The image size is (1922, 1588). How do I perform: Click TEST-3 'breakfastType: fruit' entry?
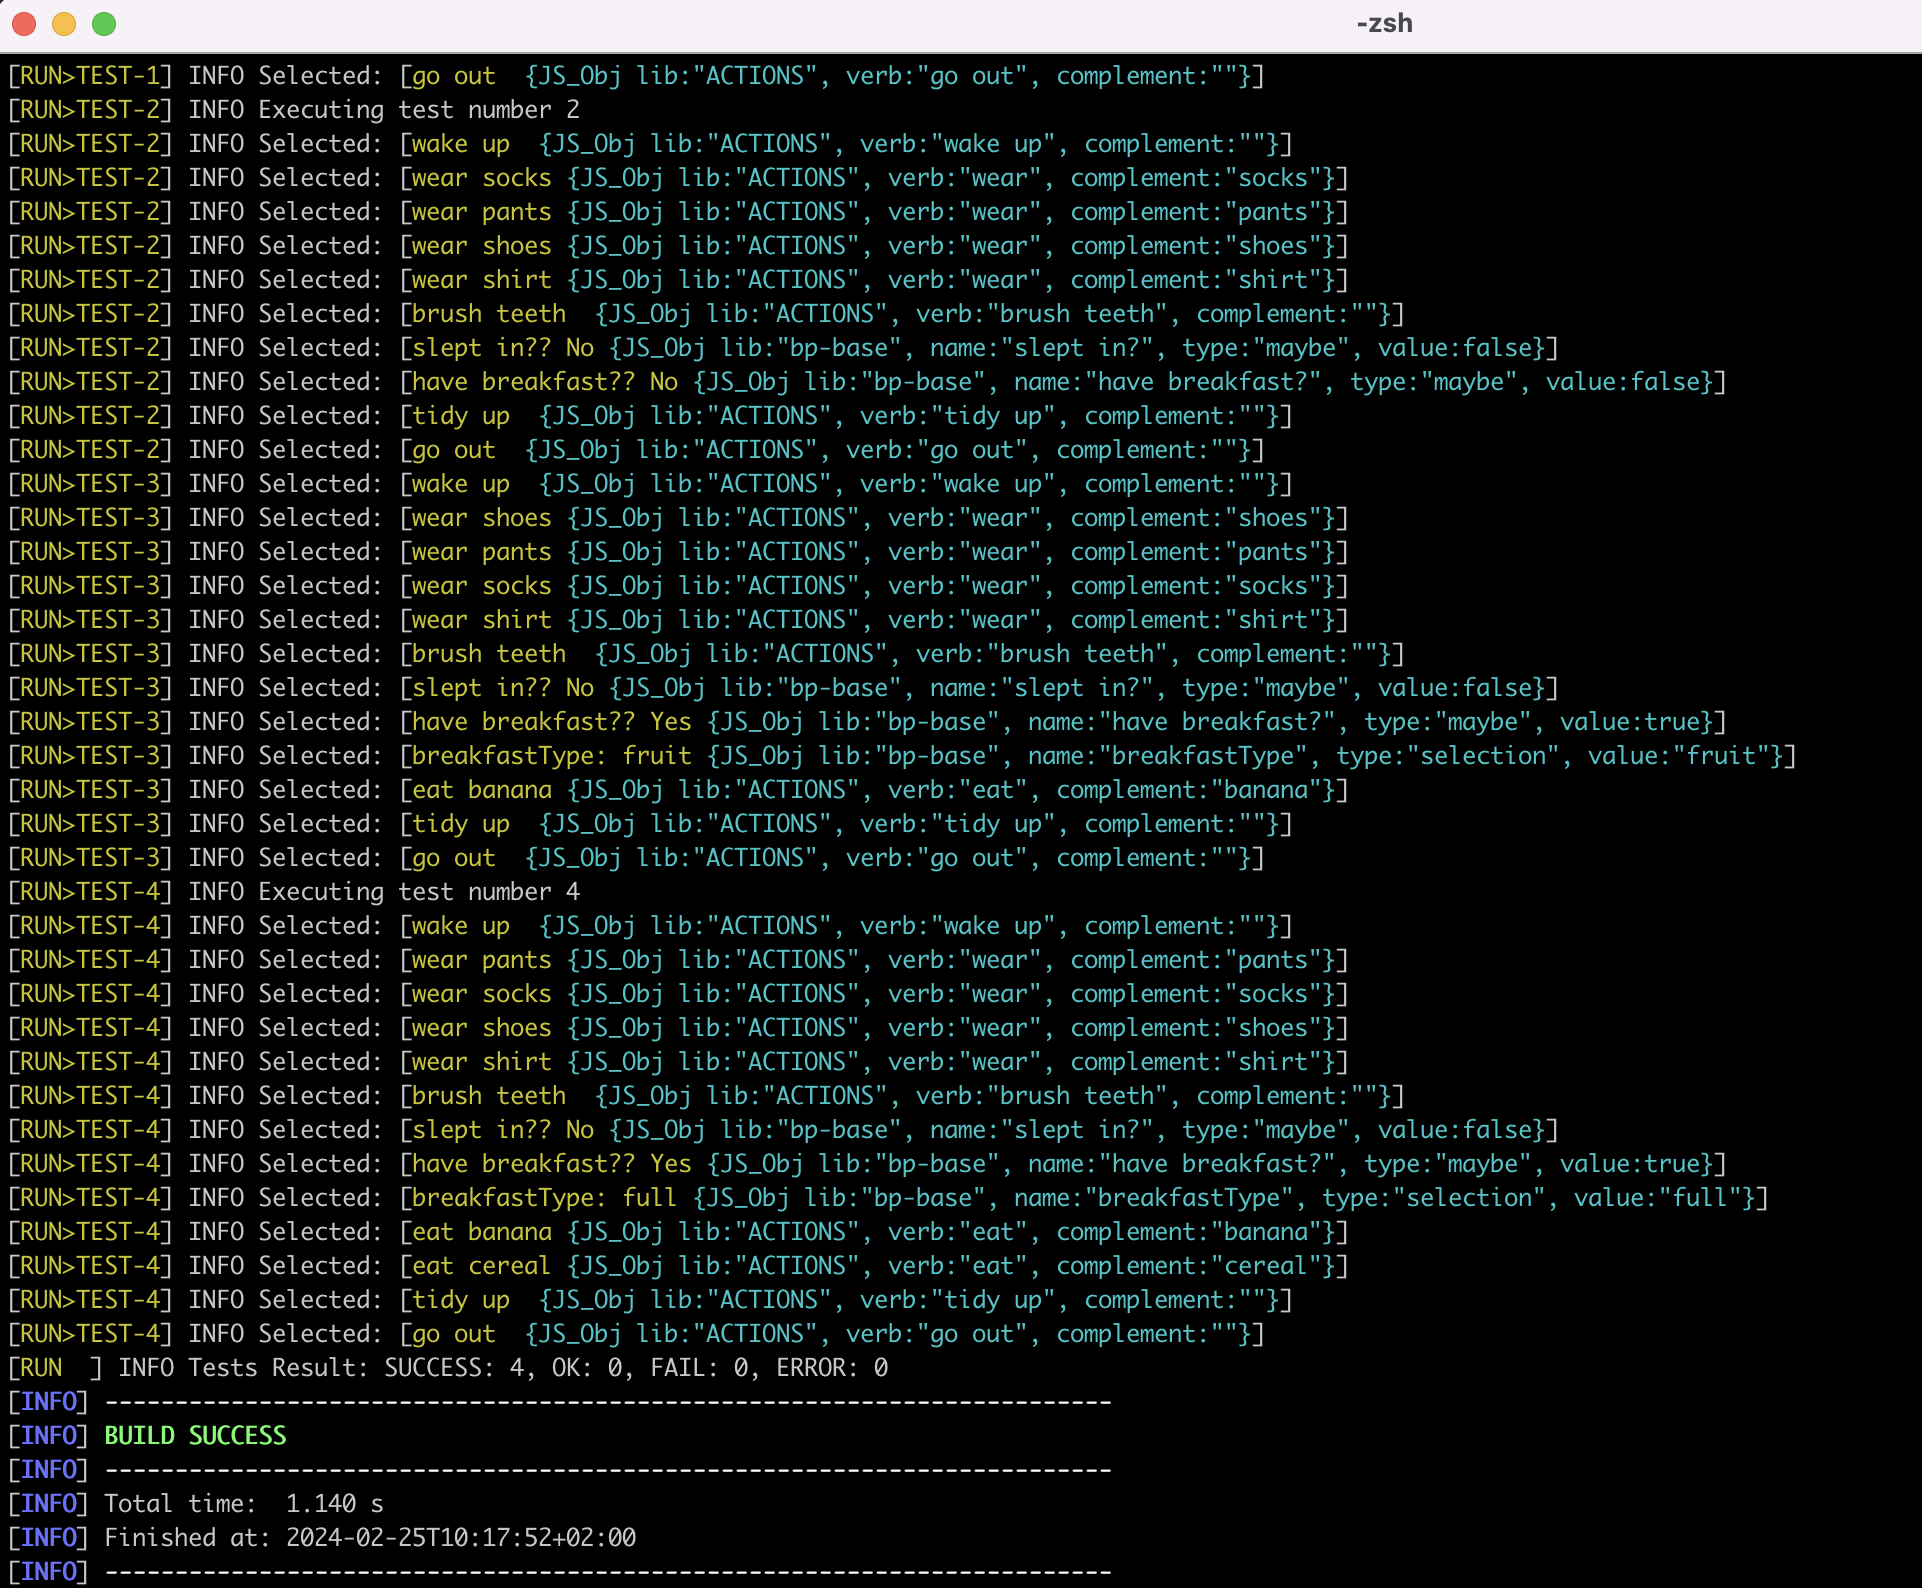pos(903,756)
